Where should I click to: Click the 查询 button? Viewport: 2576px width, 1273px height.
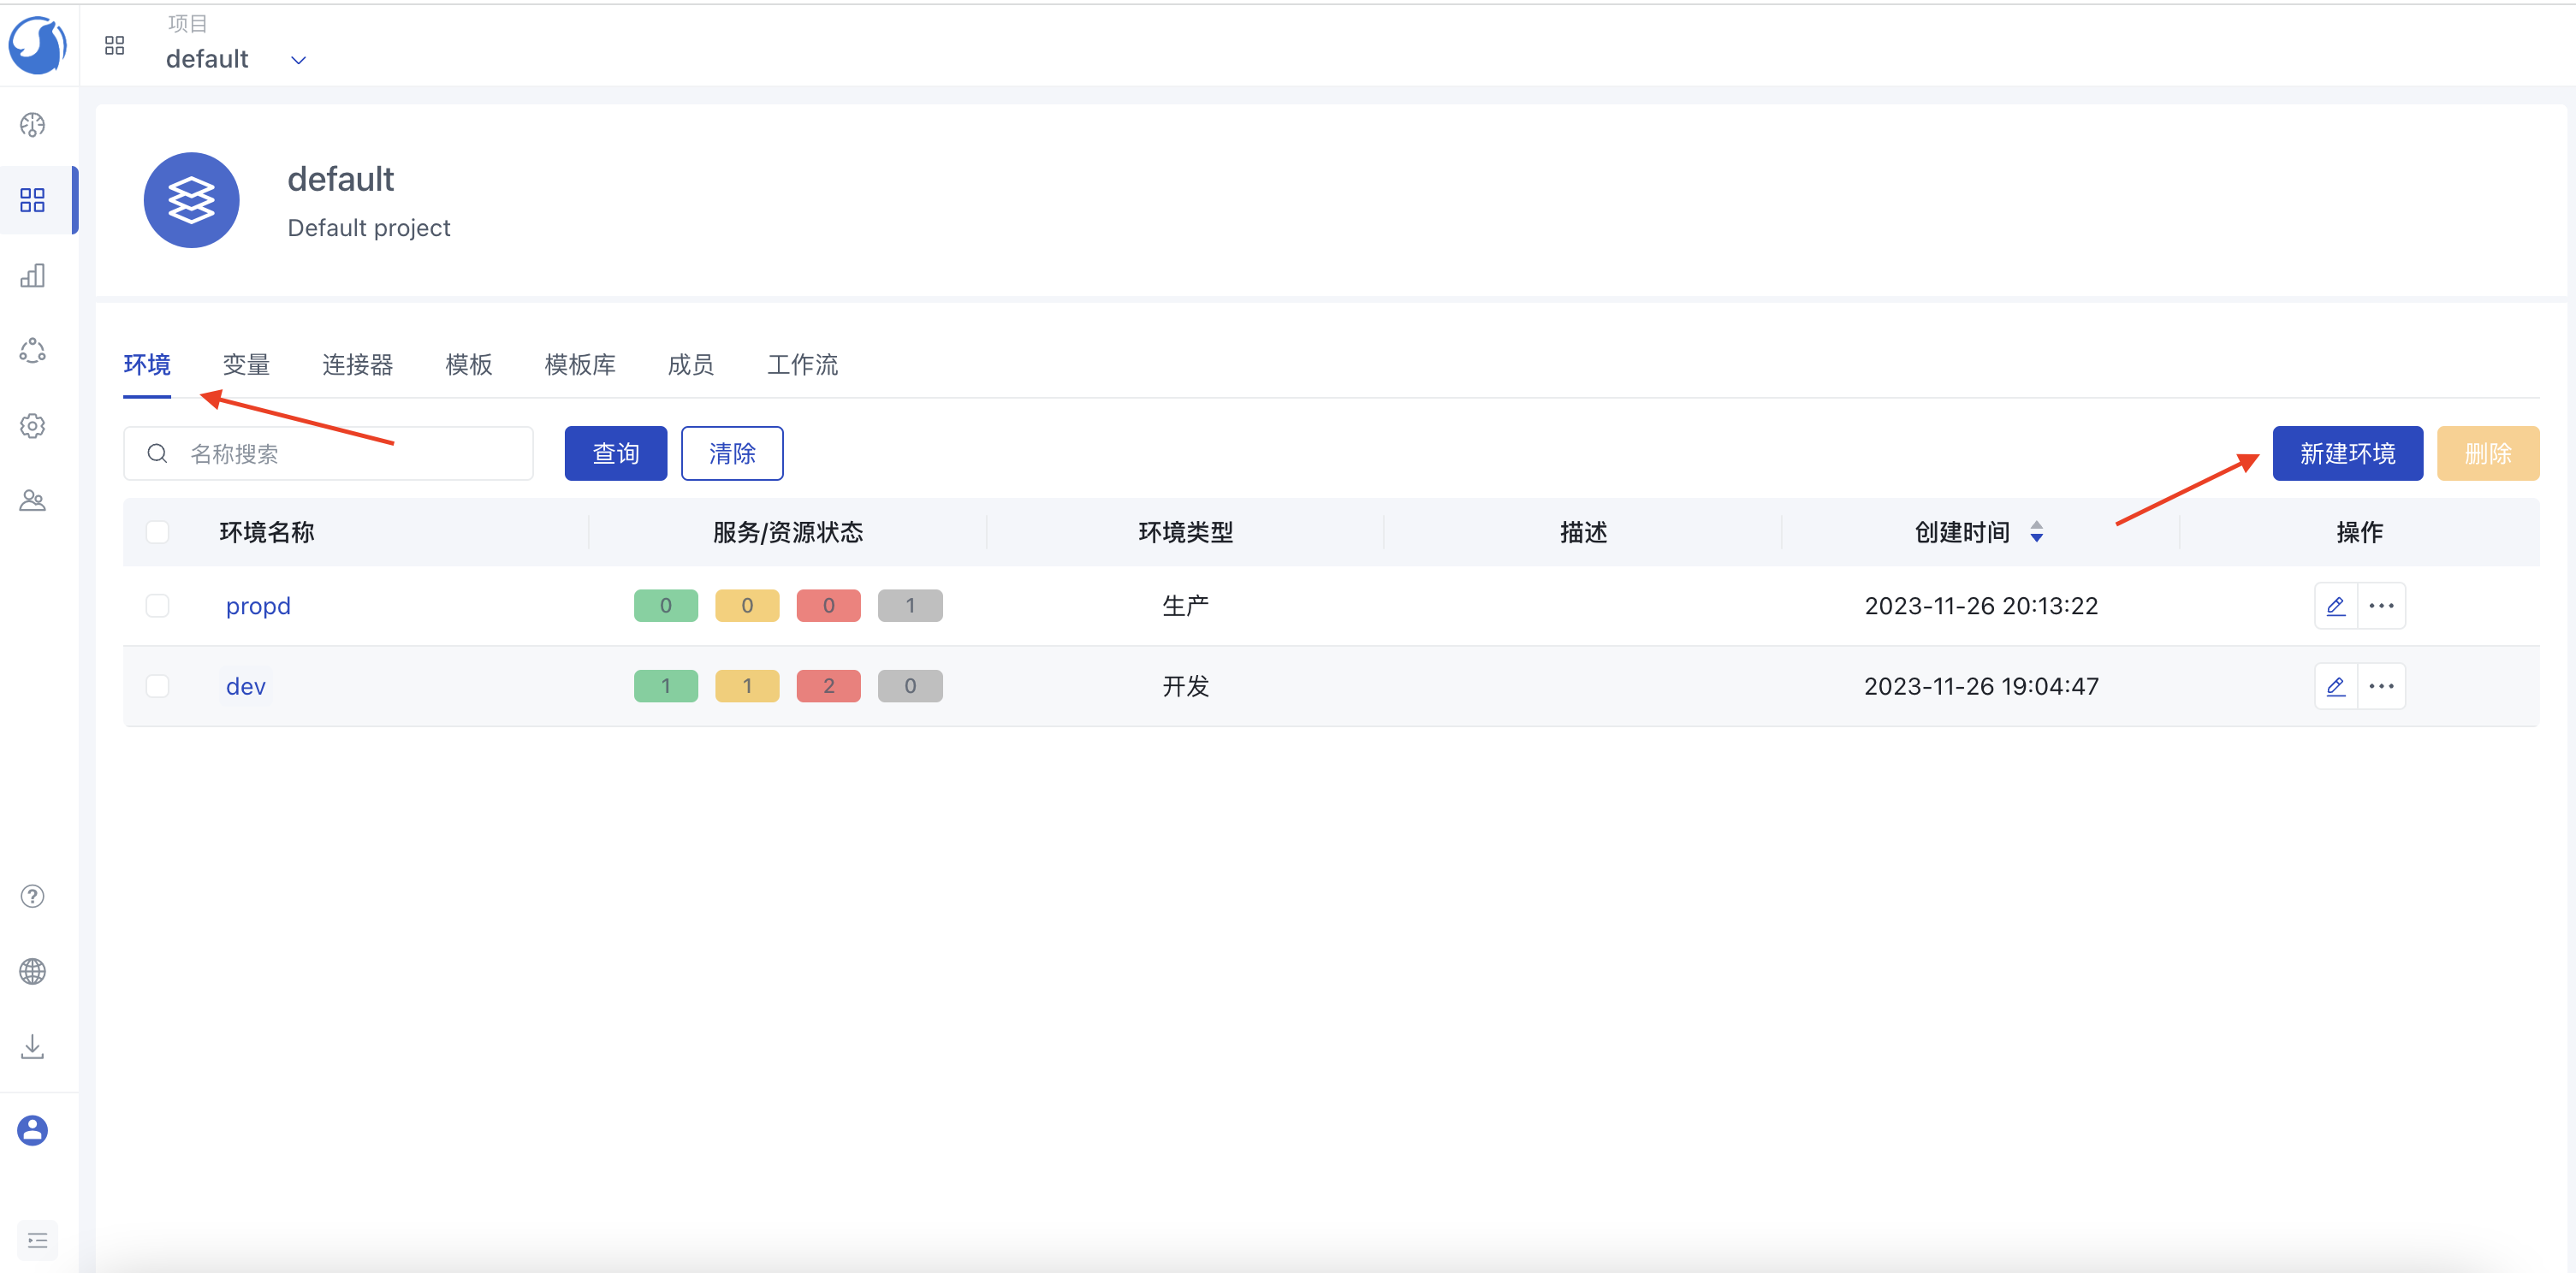(x=616, y=453)
